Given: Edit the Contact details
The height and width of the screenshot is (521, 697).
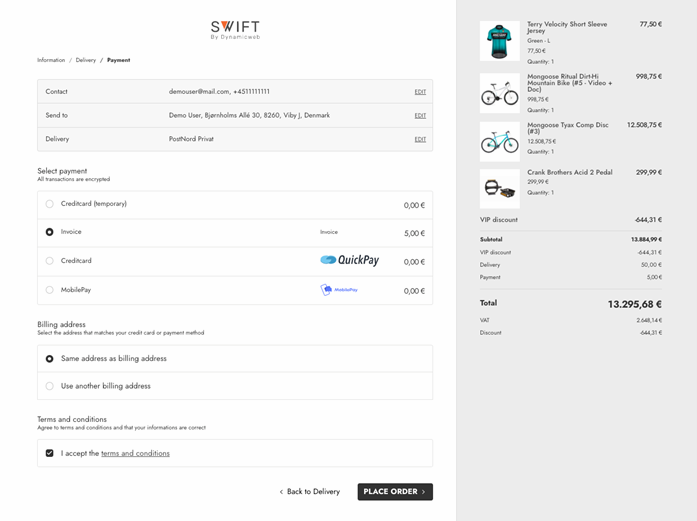Looking at the screenshot, I should pyautogui.click(x=420, y=92).
